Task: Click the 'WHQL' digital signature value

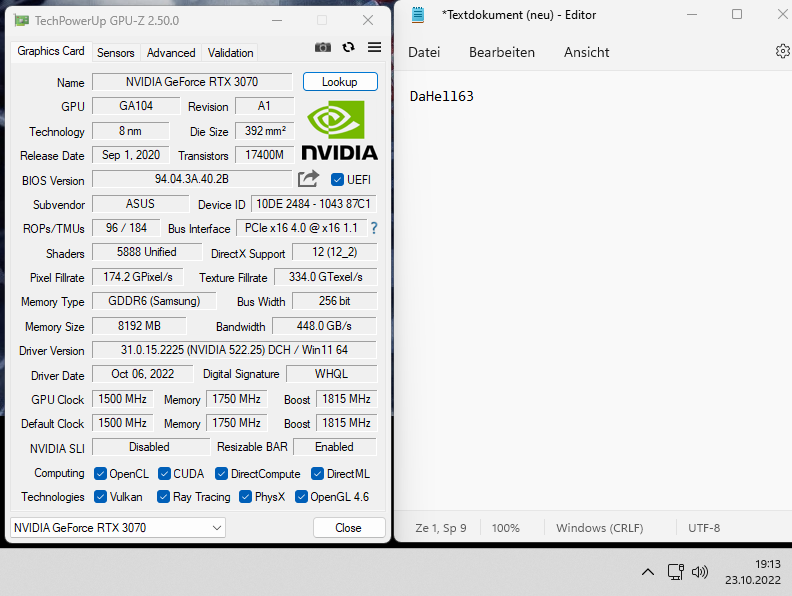Action: 331,374
